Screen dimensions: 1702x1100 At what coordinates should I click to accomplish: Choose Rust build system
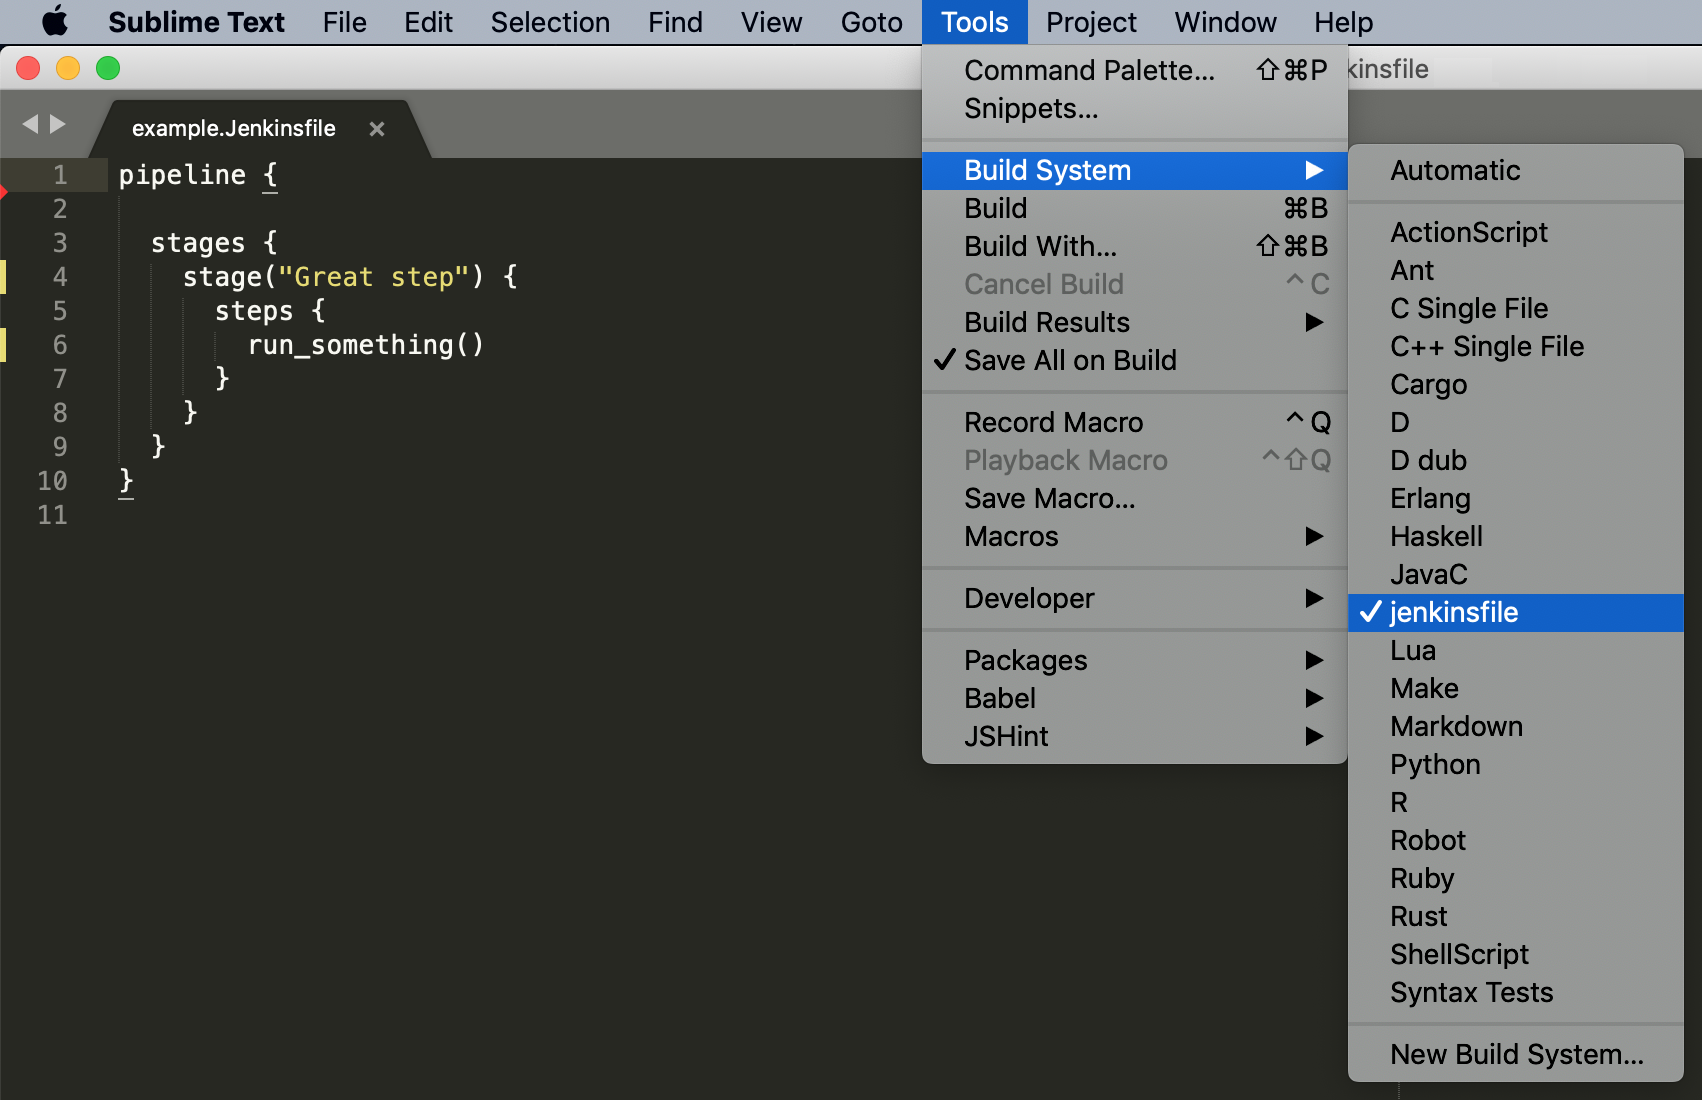click(x=1516, y=916)
